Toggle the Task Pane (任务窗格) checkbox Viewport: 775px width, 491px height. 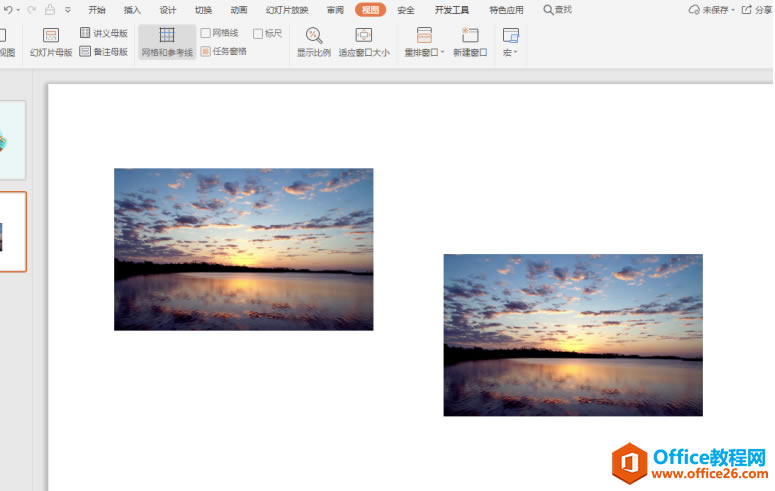pos(206,51)
